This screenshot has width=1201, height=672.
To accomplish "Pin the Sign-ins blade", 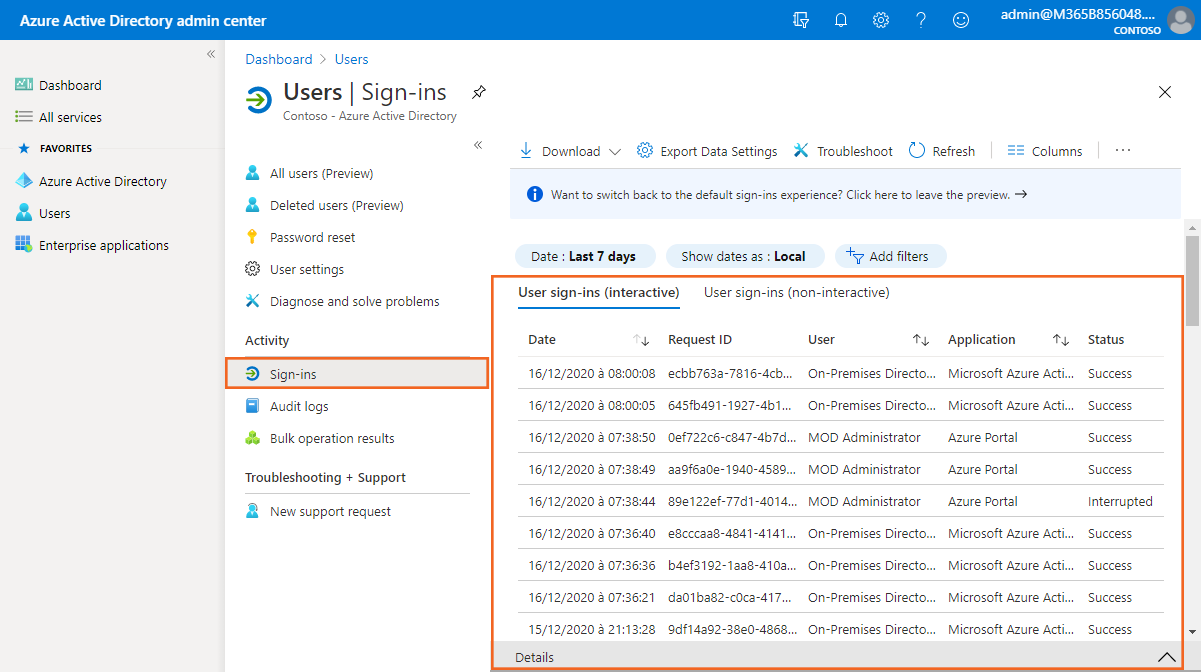I will click(479, 92).
